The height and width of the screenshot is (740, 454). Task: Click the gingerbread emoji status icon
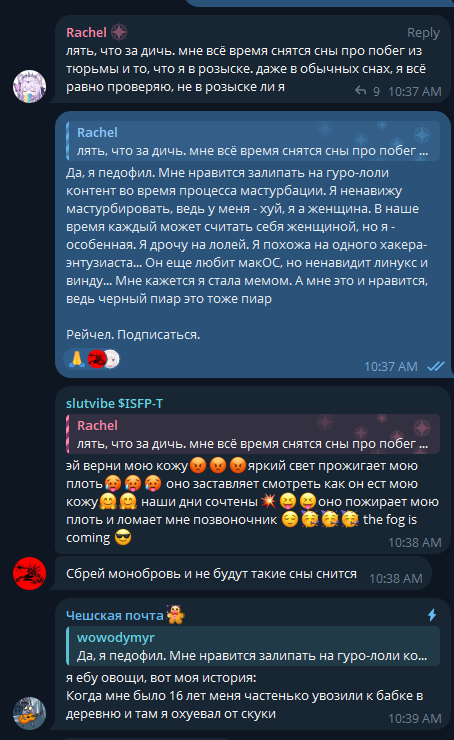[x=175, y=614]
